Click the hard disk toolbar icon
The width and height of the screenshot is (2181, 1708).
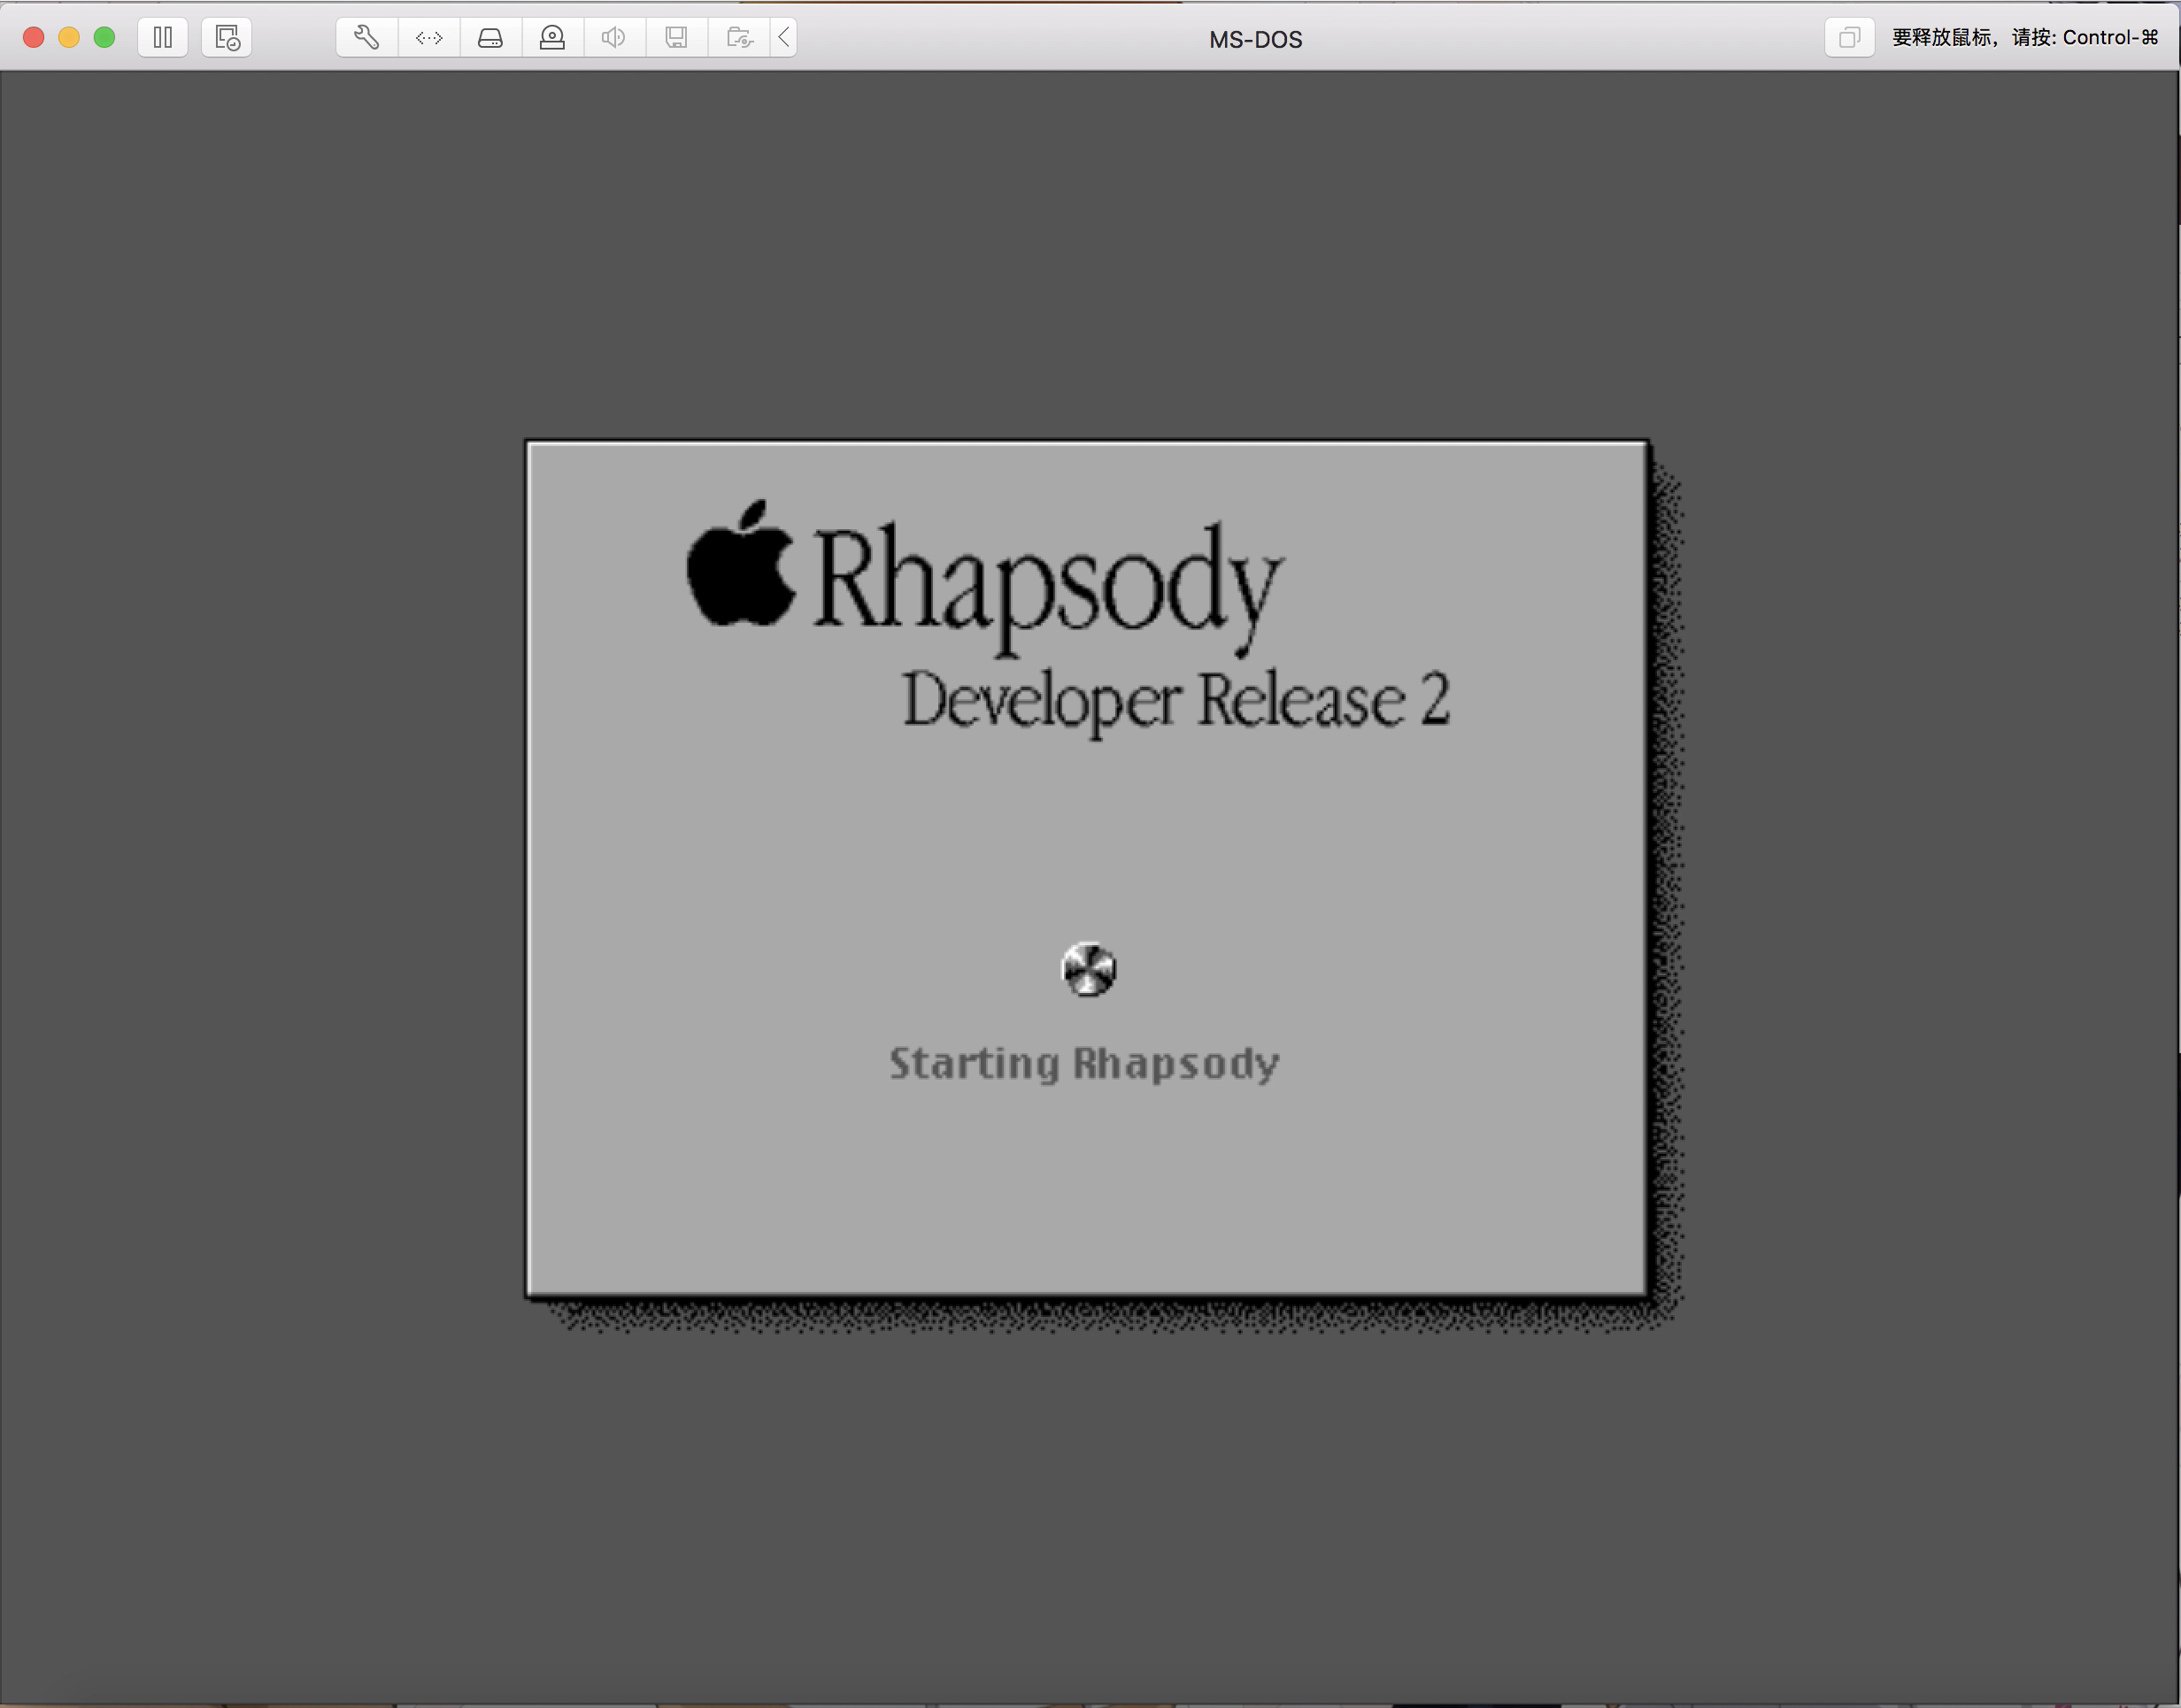[491, 38]
